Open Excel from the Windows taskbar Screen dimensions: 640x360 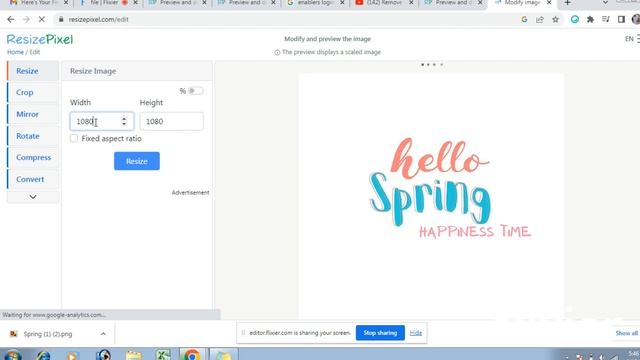click(x=162, y=355)
